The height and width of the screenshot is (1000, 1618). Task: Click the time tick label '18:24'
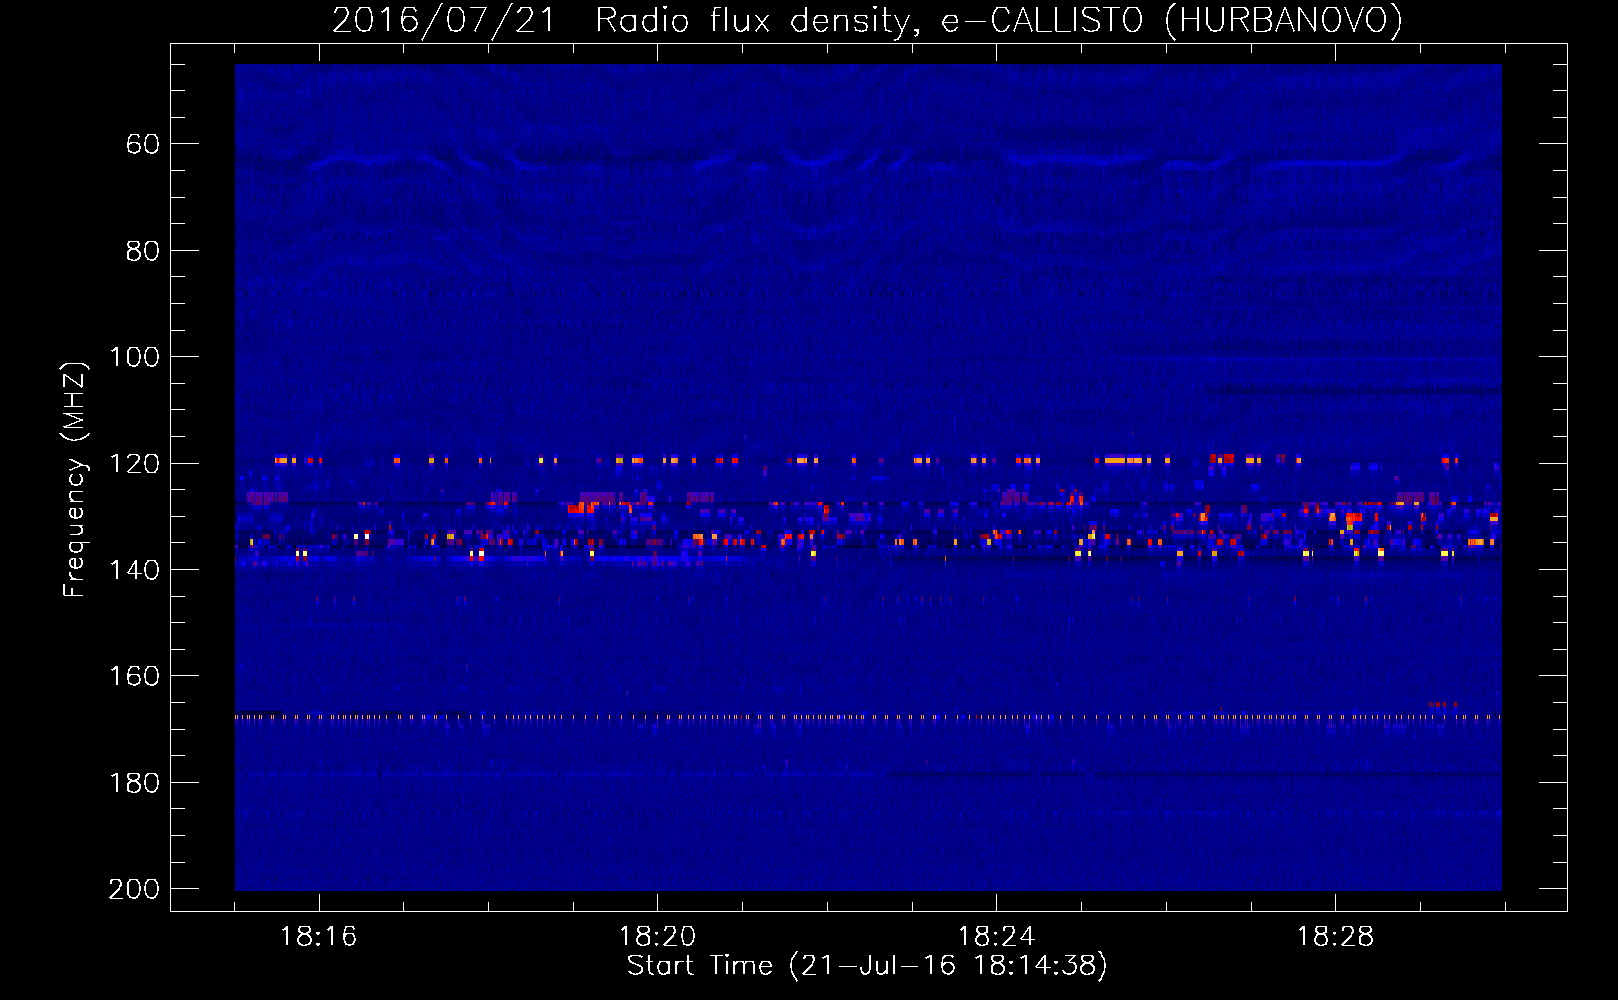(996, 937)
